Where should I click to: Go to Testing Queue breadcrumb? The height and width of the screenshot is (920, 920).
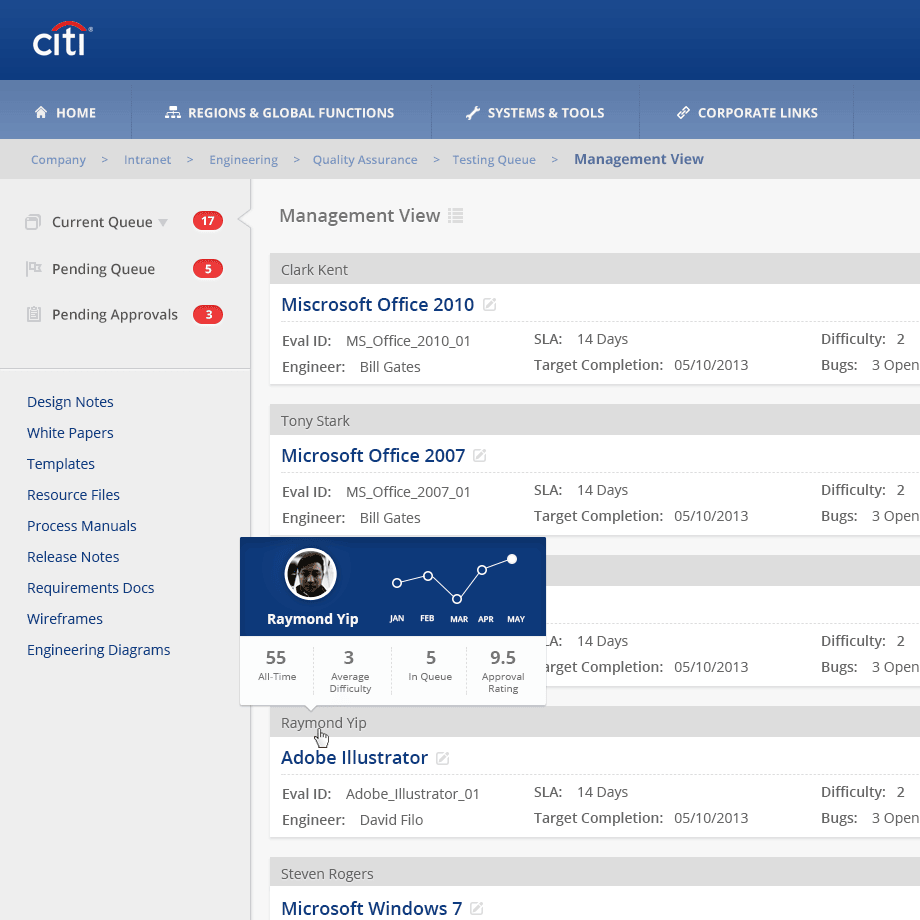(x=494, y=160)
